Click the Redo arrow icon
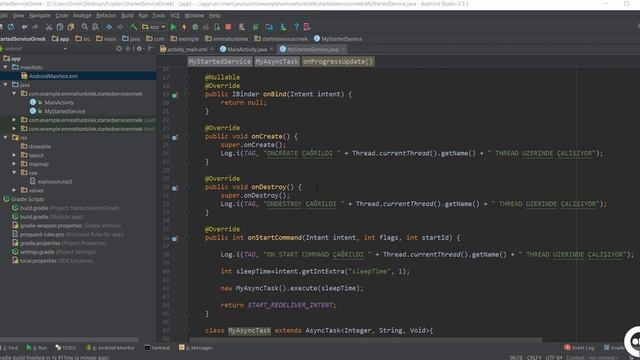640x360 pixels. point(36,27)
